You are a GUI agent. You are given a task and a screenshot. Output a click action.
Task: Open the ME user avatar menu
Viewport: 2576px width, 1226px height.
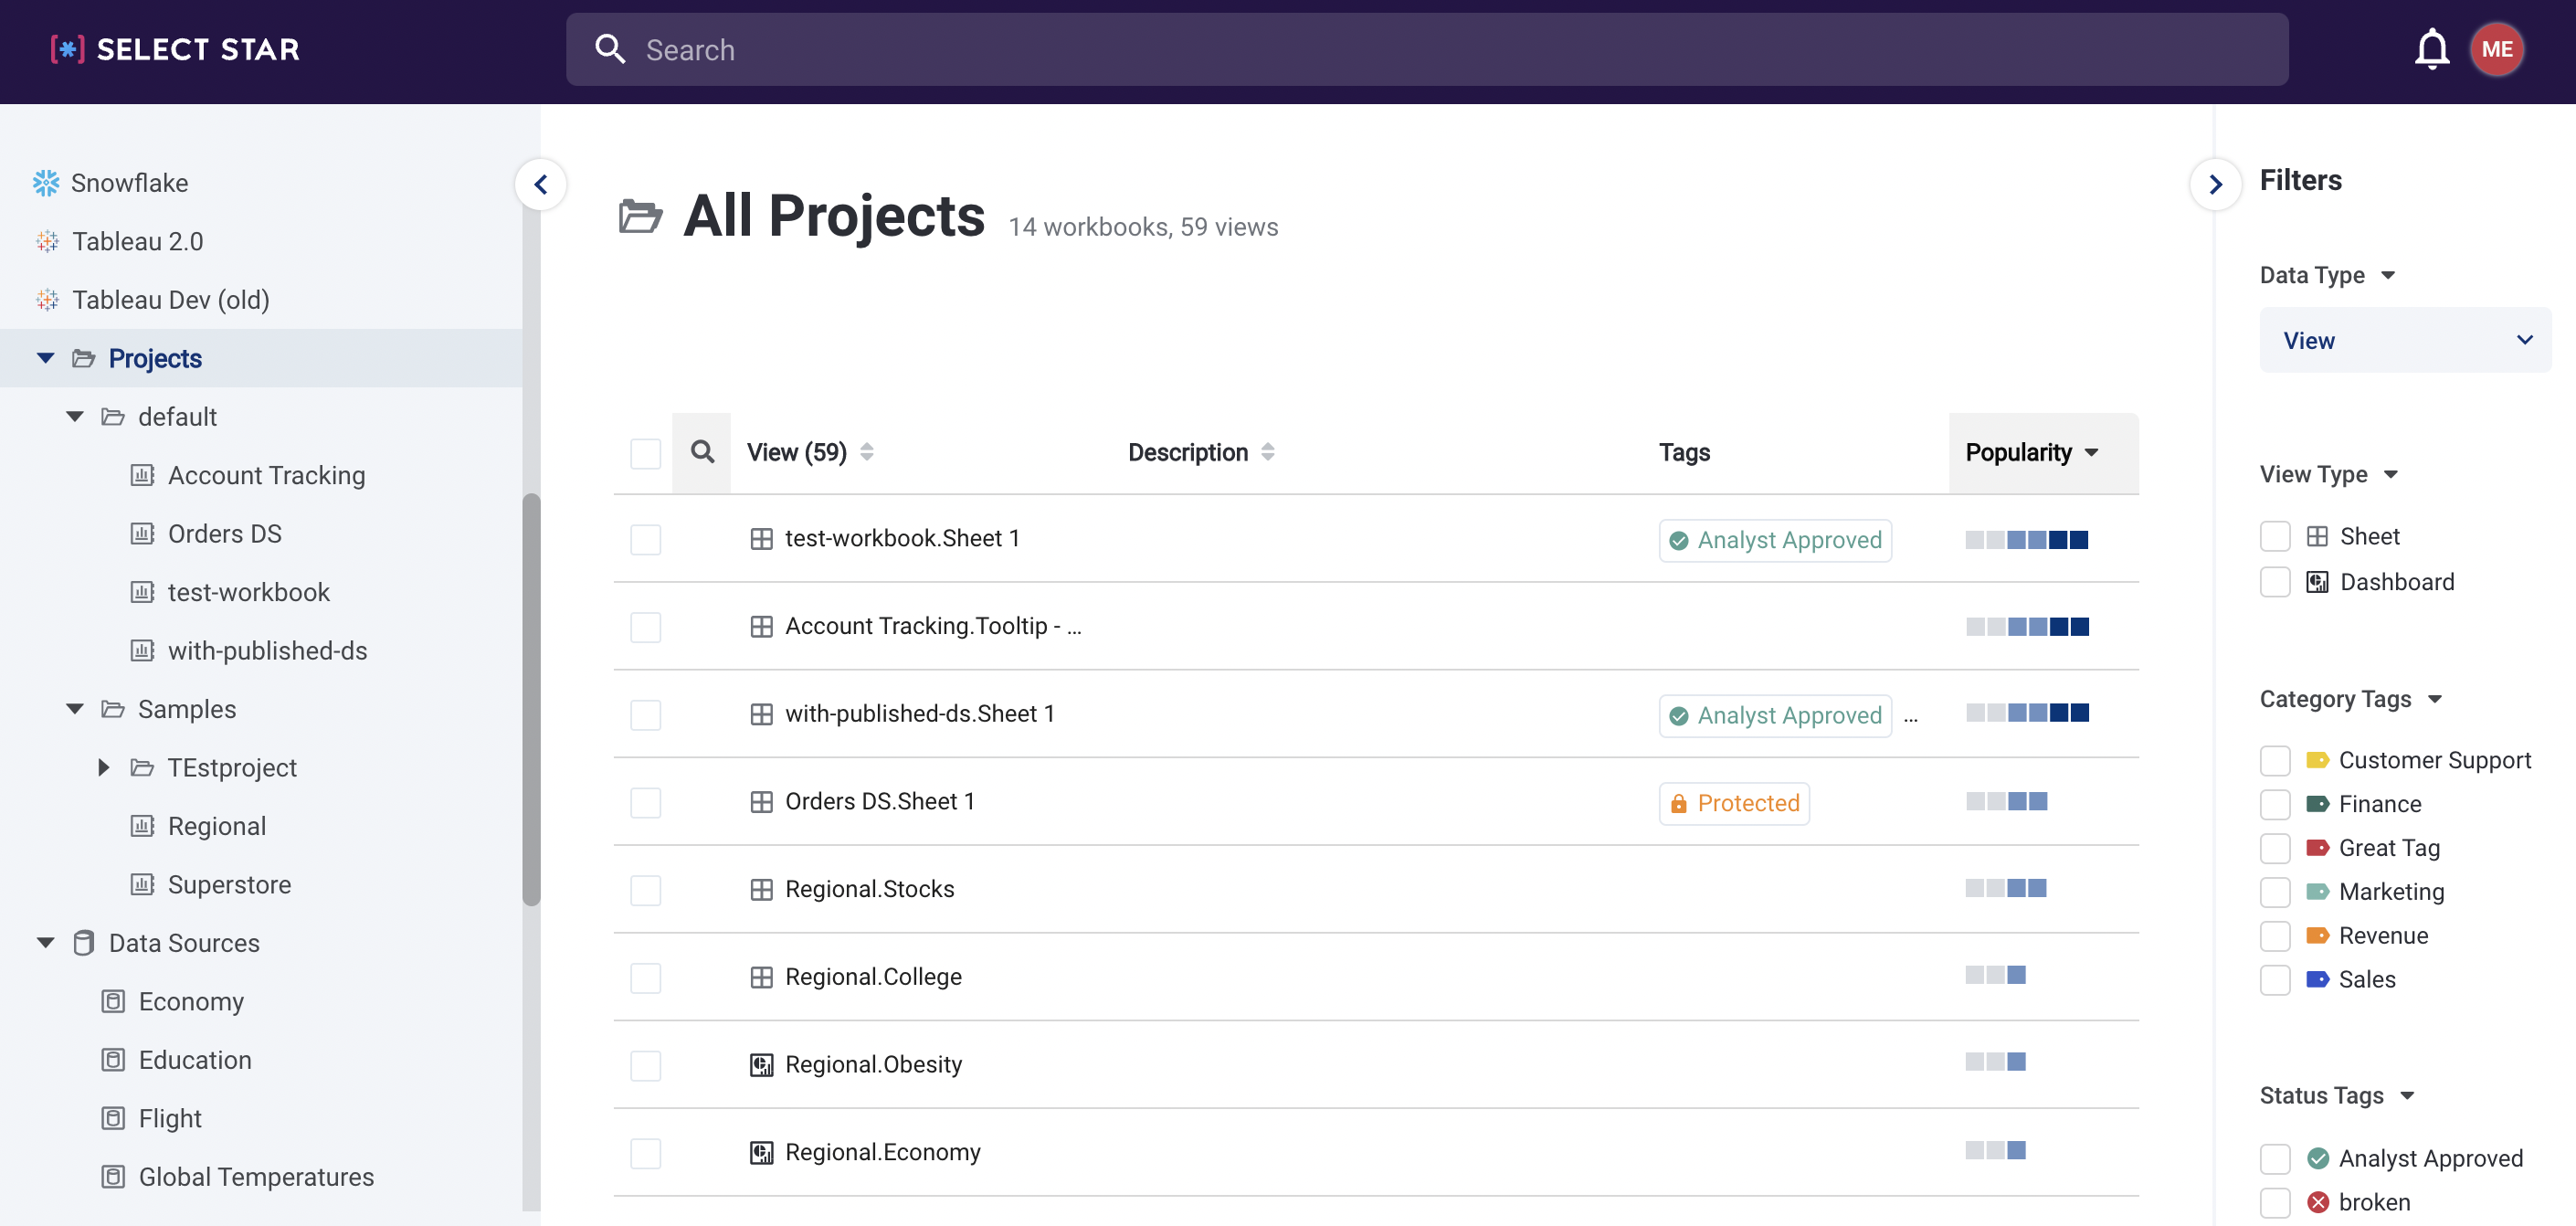click(2496, 49)
